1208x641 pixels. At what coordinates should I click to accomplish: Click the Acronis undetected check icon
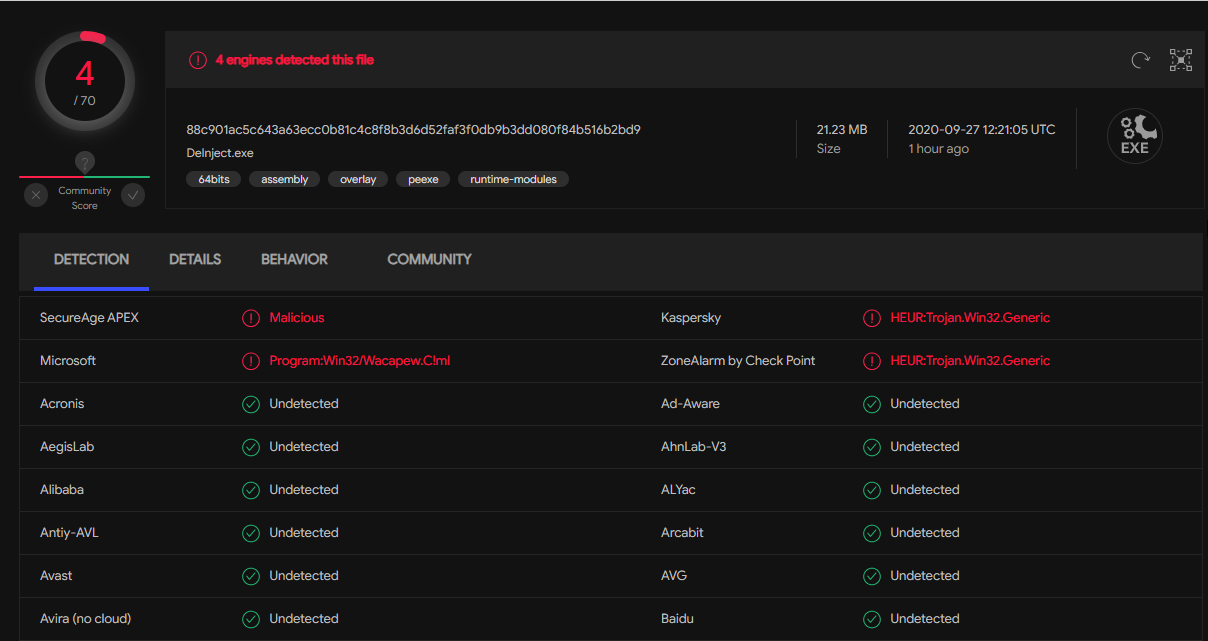251,404
